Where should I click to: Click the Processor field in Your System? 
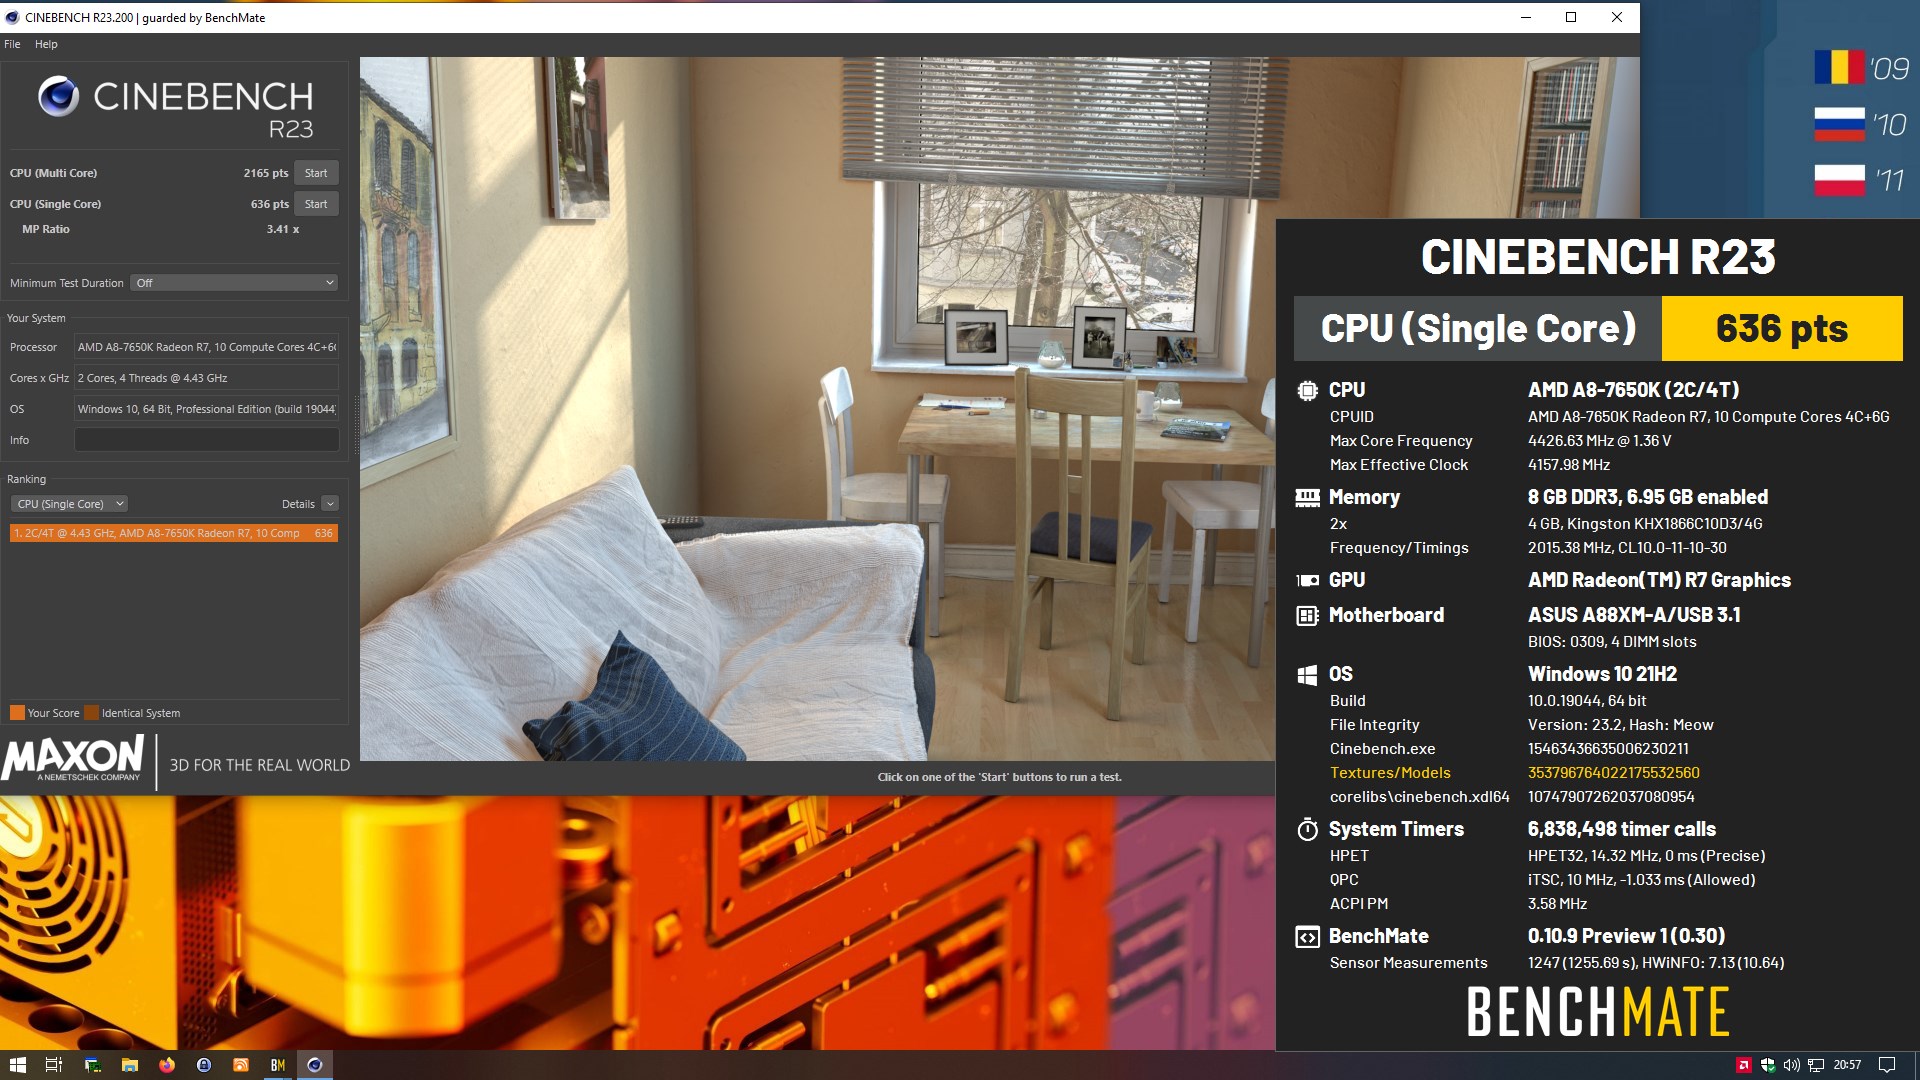point(207,347)
